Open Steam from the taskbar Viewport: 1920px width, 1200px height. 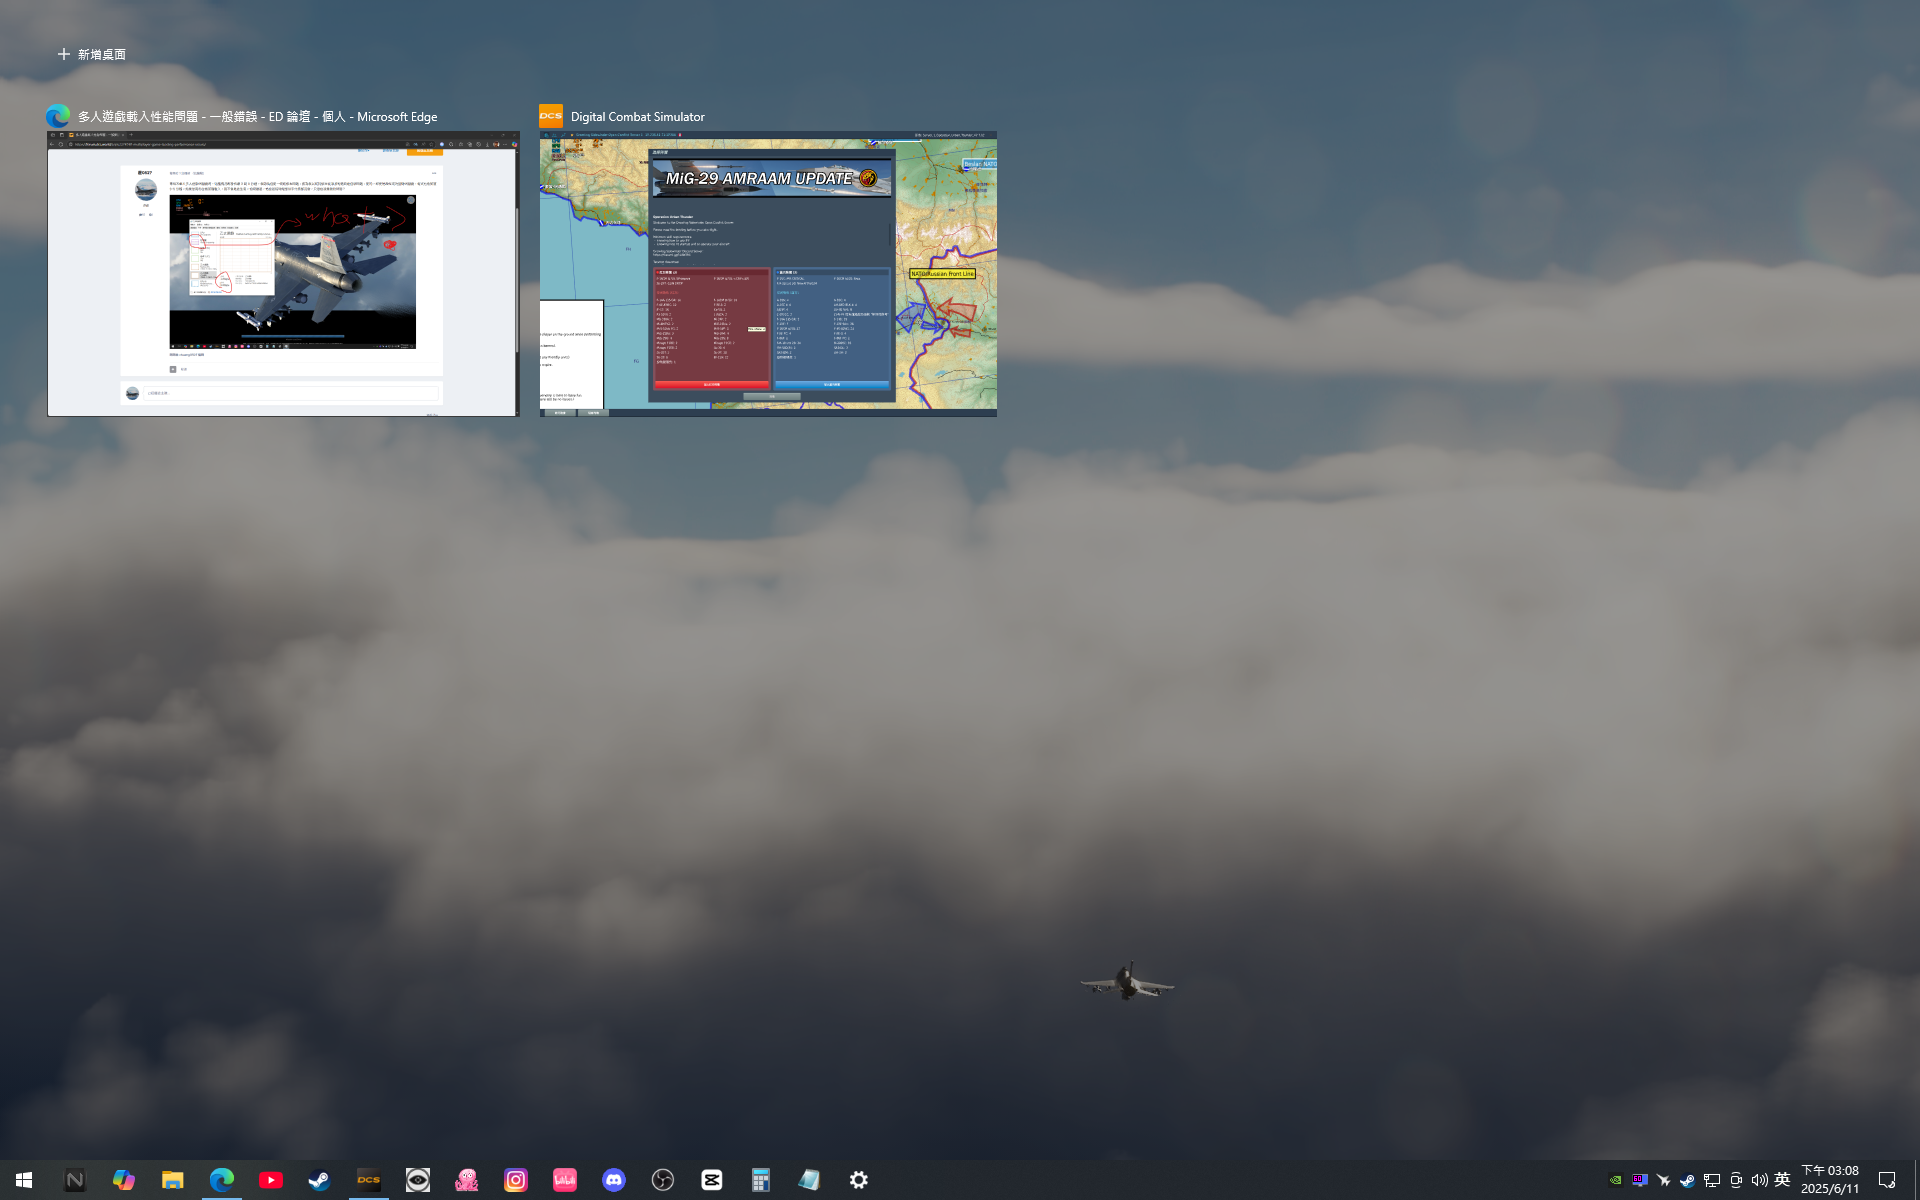319,1180
